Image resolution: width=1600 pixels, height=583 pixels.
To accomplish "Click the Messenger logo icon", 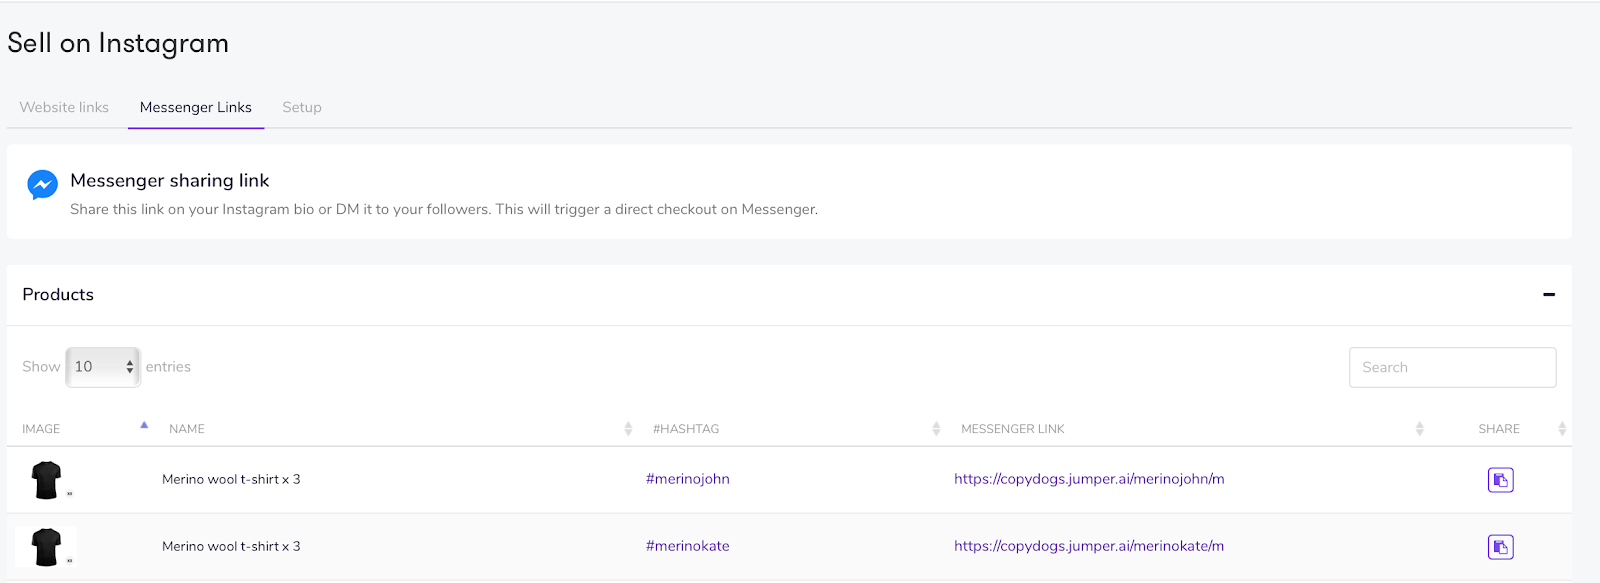I will click(x=42, y=184).
